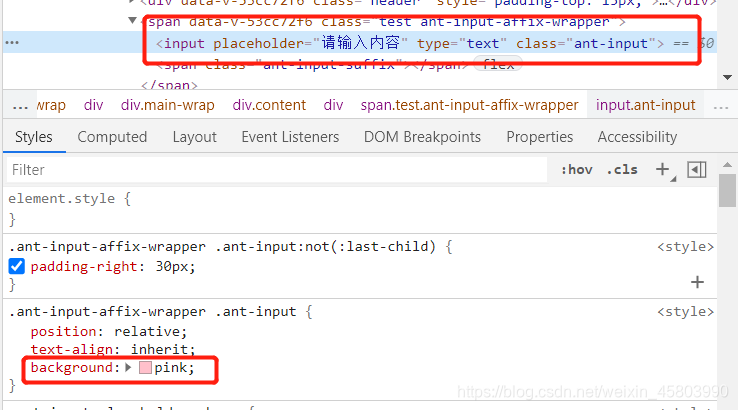Select span.test.ant-input-affix-wrapper breadcrumb
Viewport: 738px width, 410px height.
[469, 105]
